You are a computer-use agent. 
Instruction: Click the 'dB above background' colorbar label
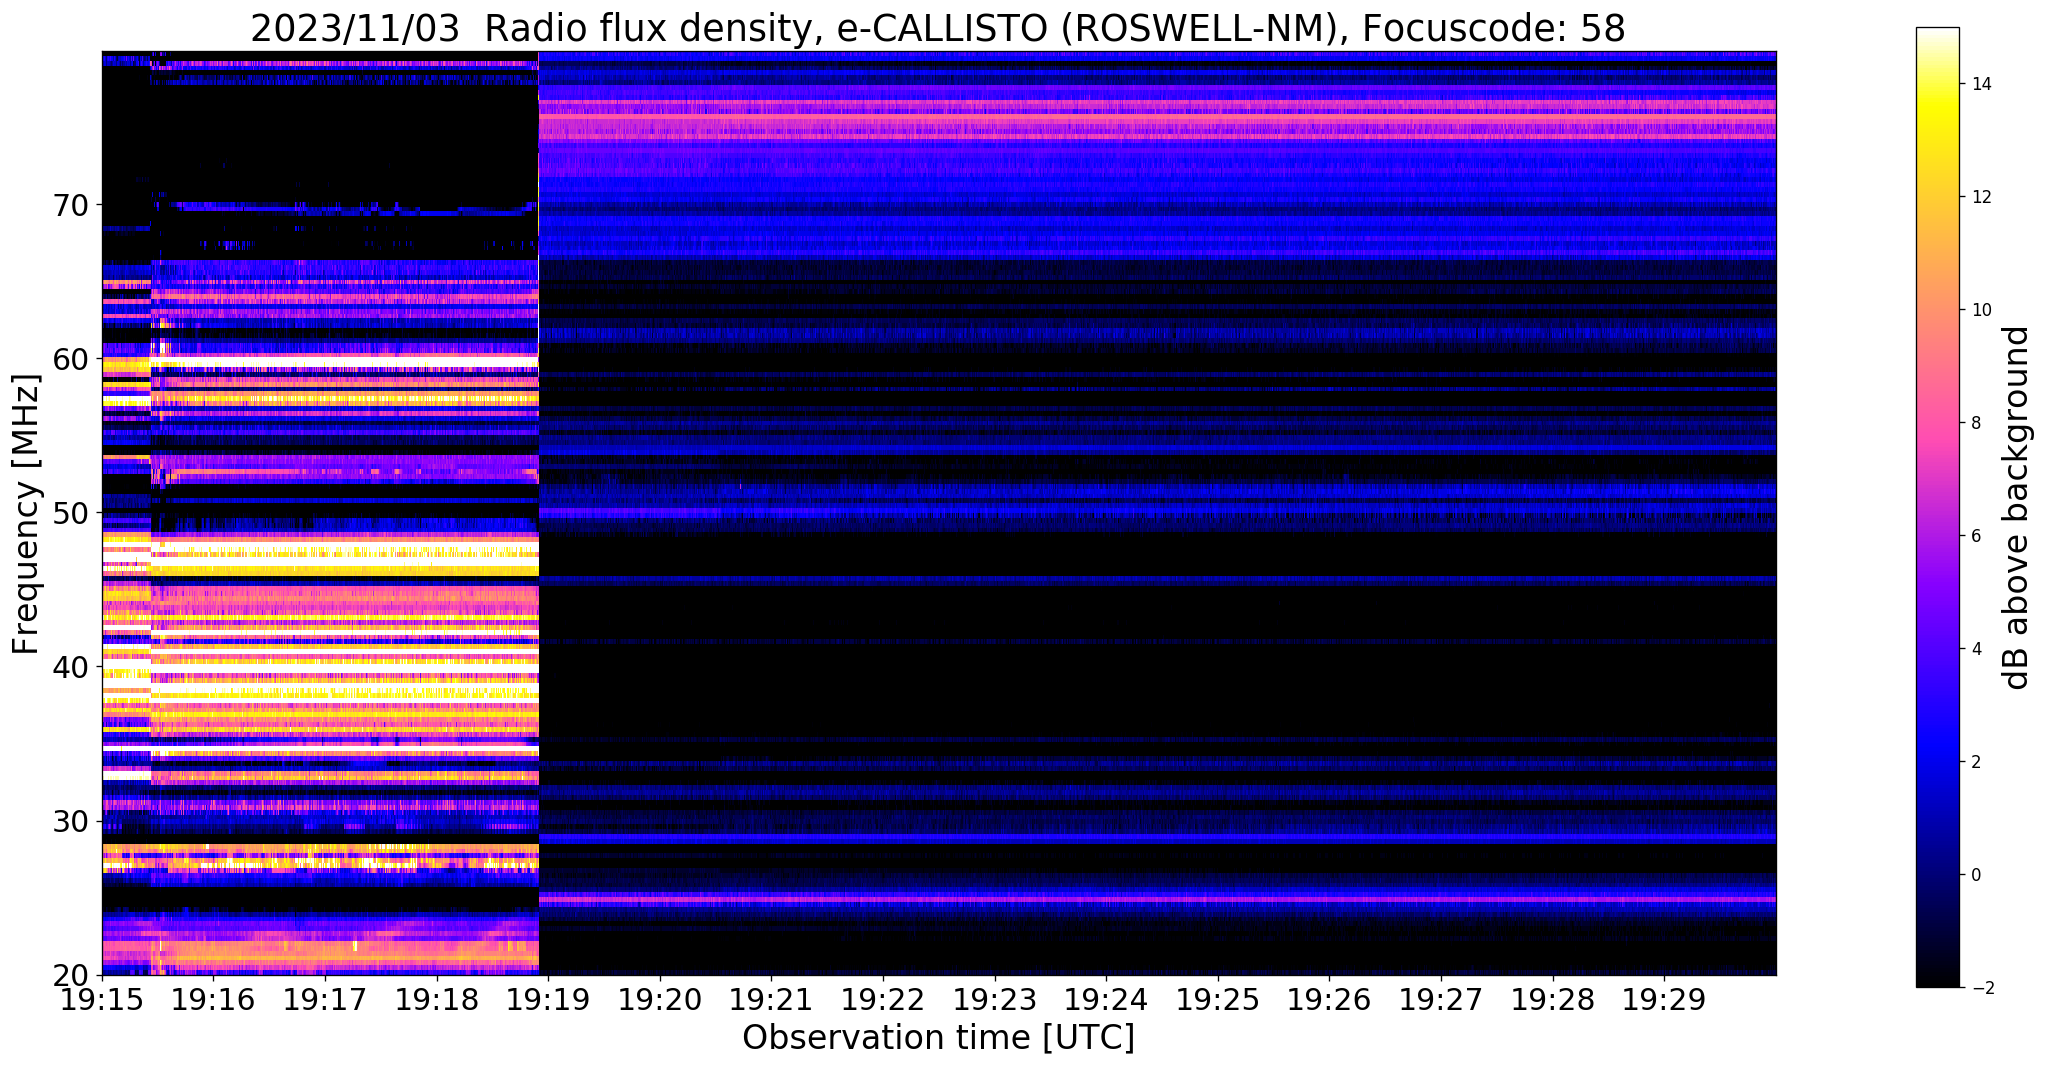[2017, 507]
